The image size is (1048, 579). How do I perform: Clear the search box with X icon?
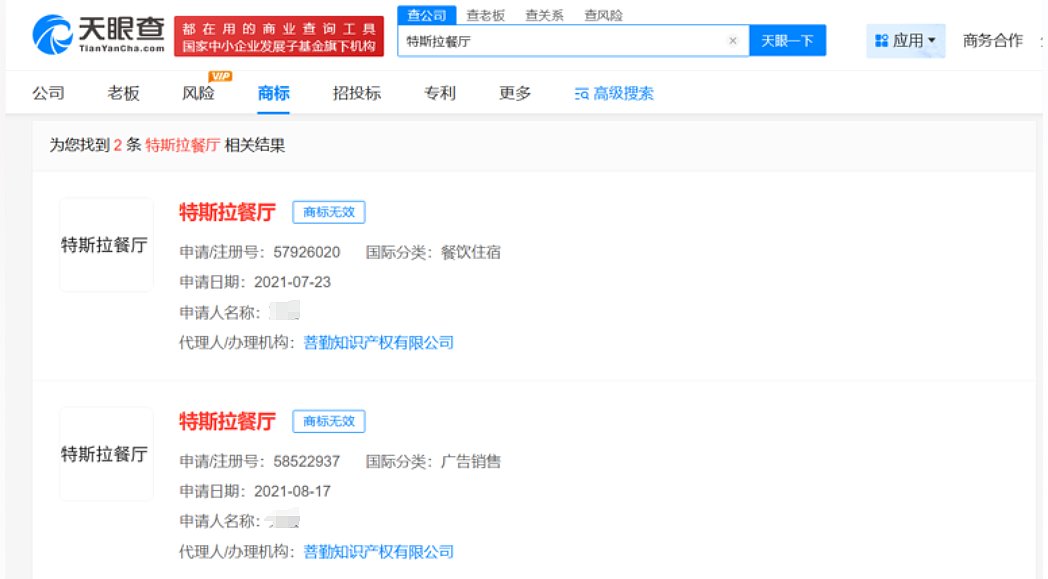pyautogui.click(x=733, y=41)
